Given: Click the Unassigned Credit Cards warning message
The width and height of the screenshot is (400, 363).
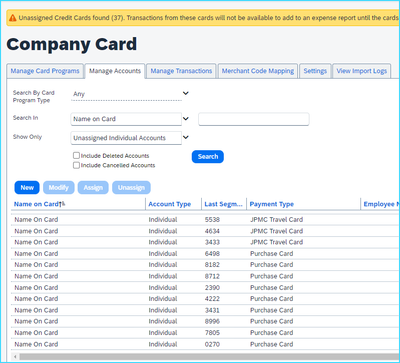Looking at the screenshot, I should [208, 18].
